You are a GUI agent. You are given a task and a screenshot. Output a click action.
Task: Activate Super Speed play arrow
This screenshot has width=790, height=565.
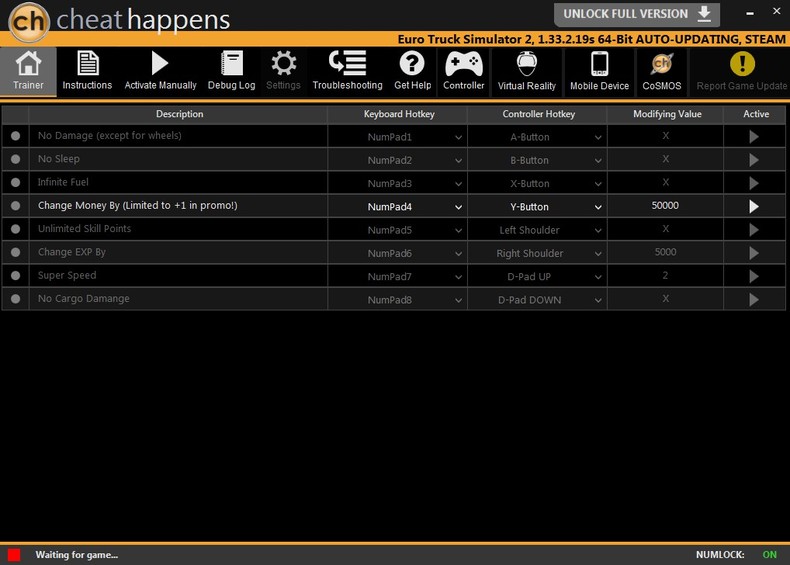click(754, 276)
